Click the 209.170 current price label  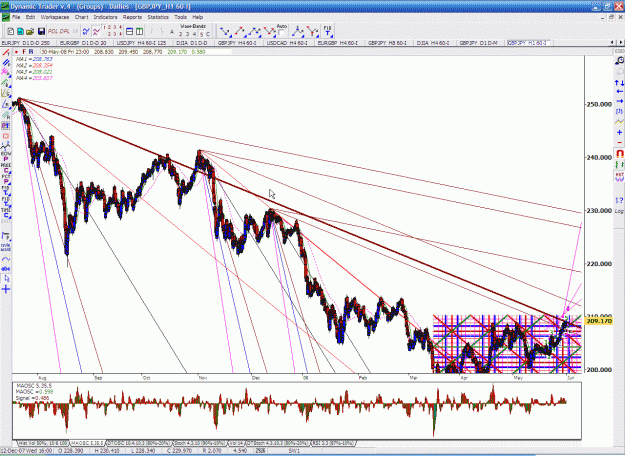click(599, 320)
